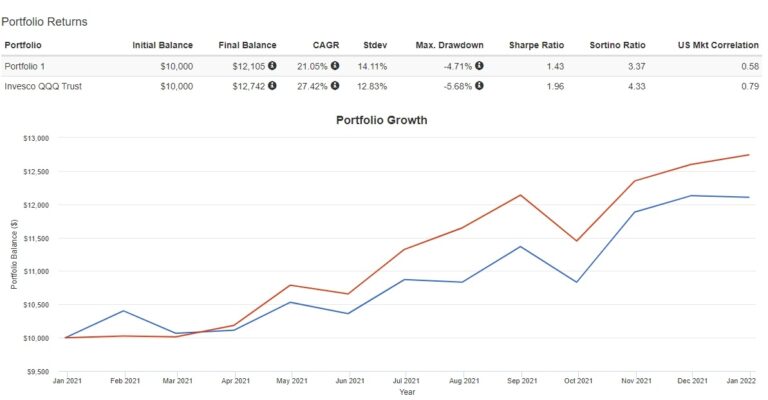This screenshot has width=768, height=400.
Task: Click the US Mkt Correlation column header
Action: click(x=713, y=45)
